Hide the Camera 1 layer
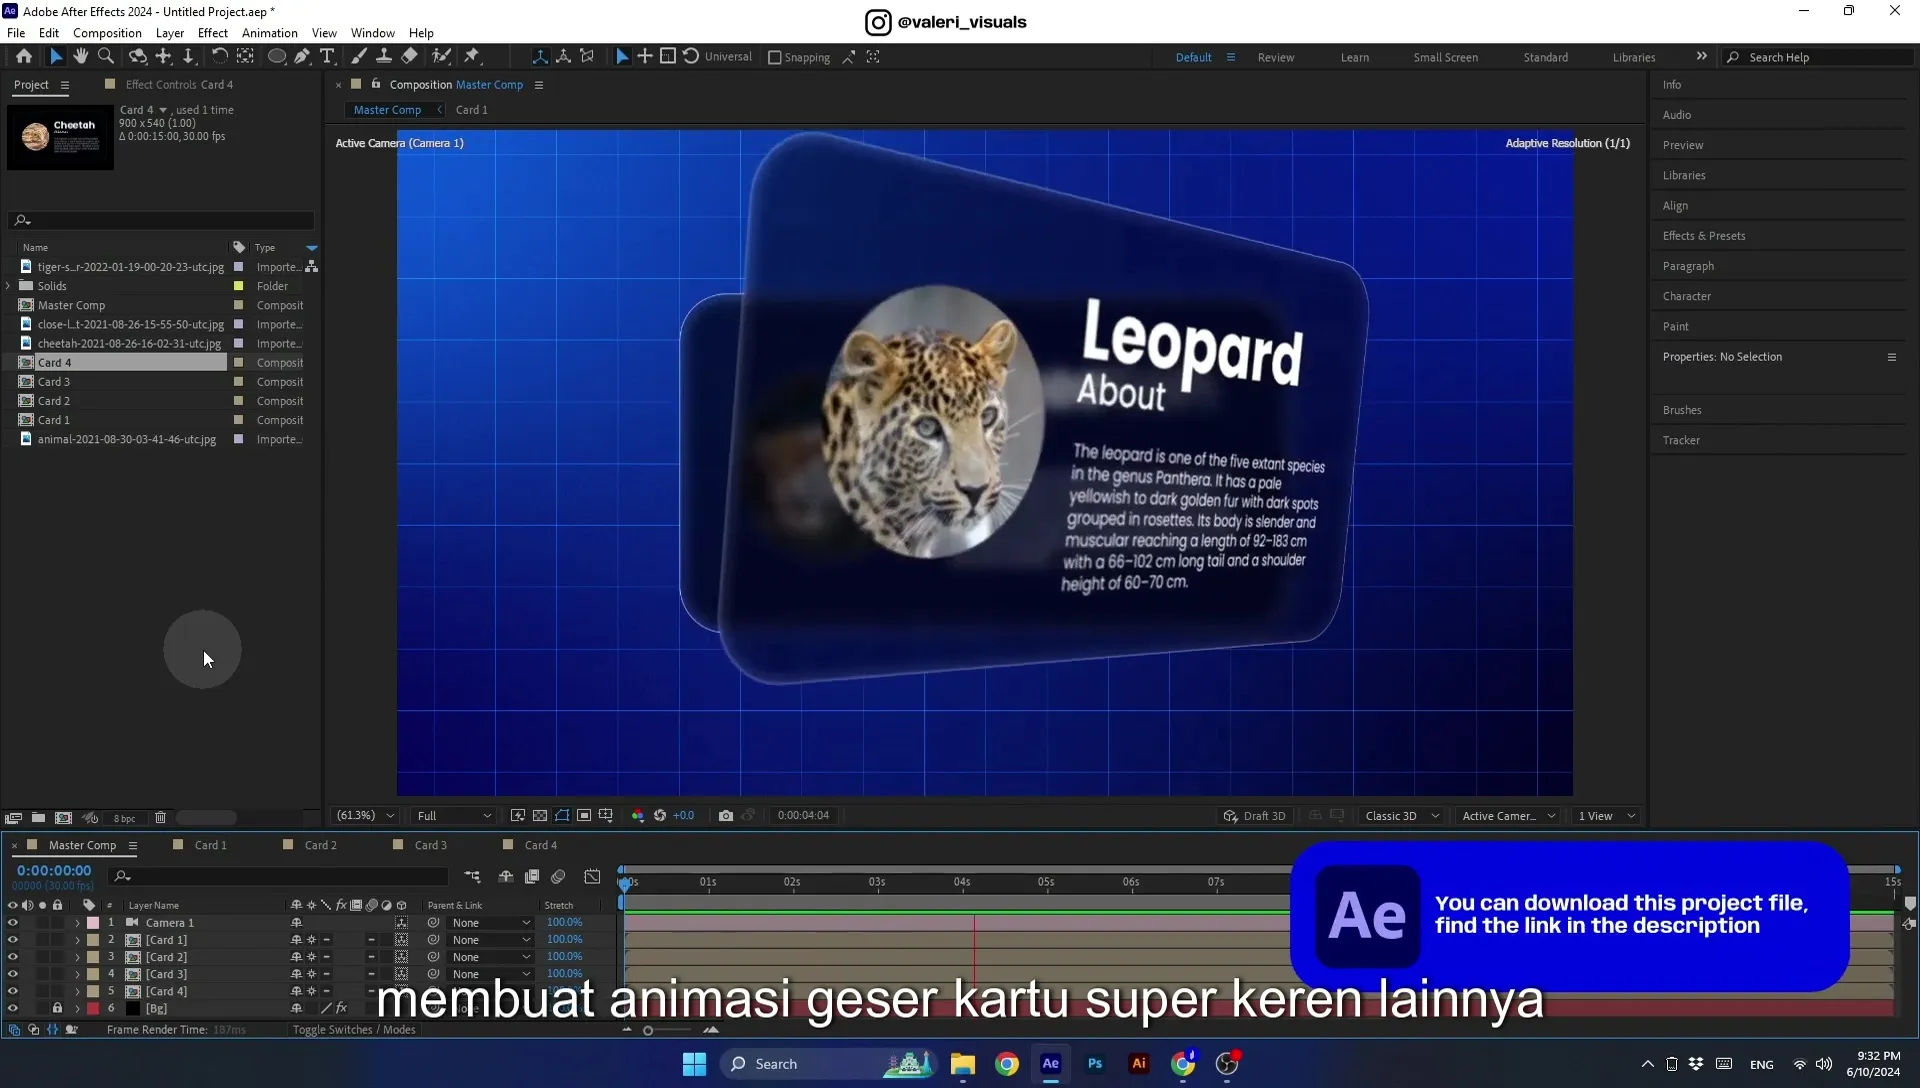Image resolution: width=1920 pixels, height=1088 pixels. pyautogui.click(x=12, y=923)
